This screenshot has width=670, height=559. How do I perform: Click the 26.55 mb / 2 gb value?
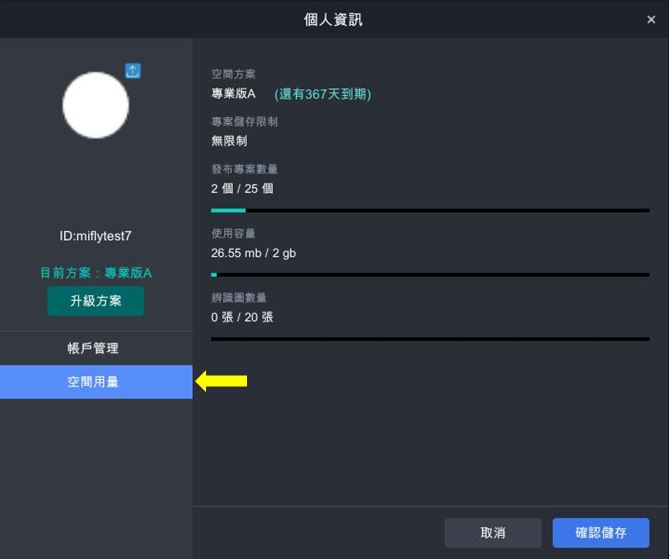pos(253,253)
